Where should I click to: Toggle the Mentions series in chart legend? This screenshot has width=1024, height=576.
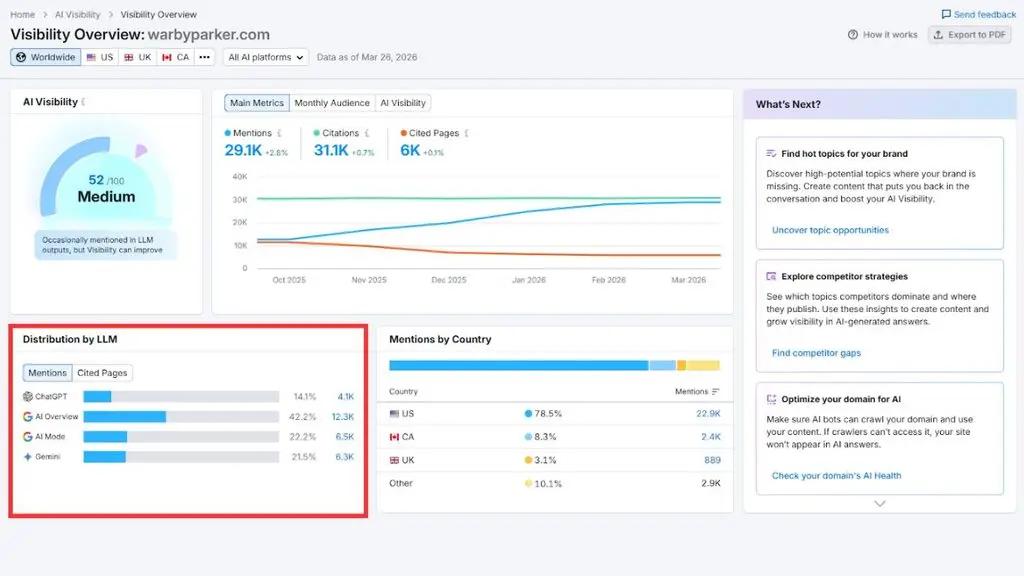click(x=248, y=133)
